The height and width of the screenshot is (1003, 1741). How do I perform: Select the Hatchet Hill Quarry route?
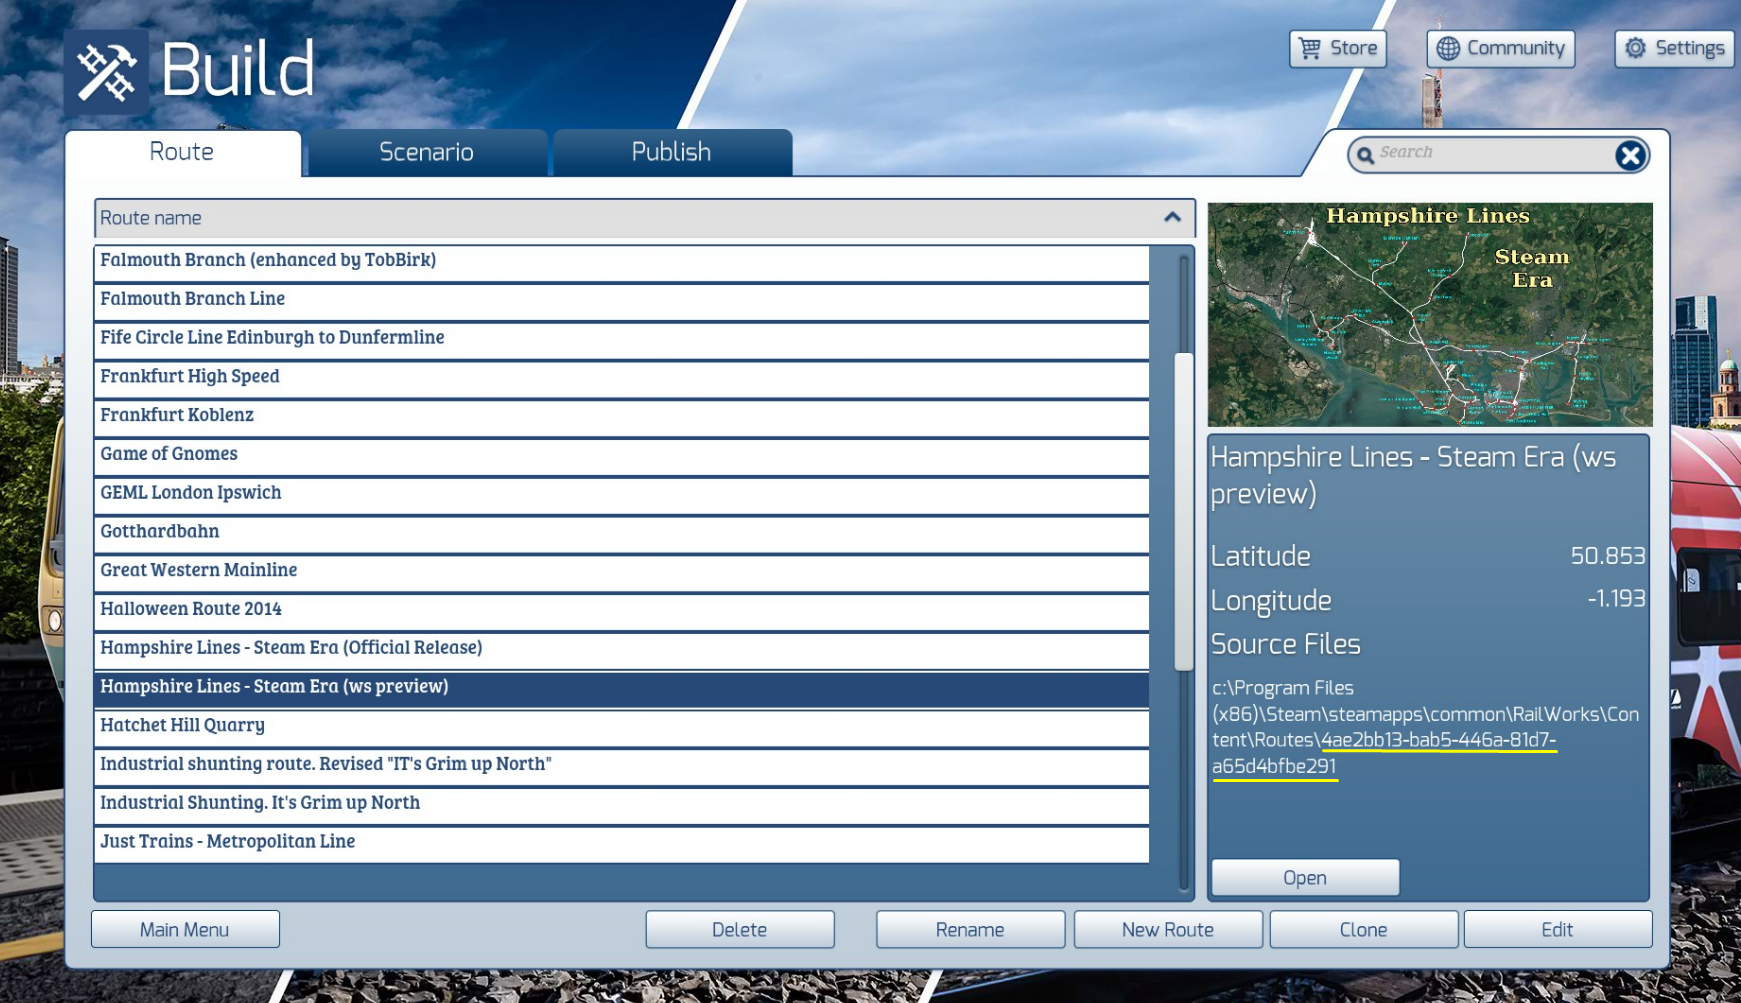point(622,727)
